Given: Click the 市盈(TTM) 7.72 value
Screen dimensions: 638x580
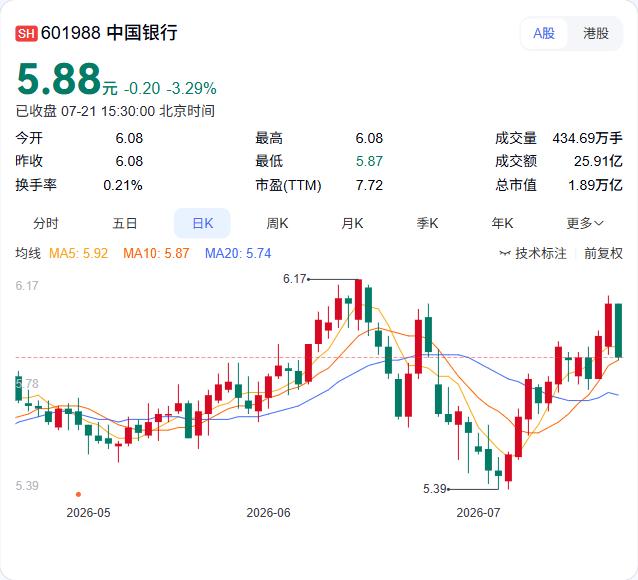Looking at the screenshot, I should [369, 185].
